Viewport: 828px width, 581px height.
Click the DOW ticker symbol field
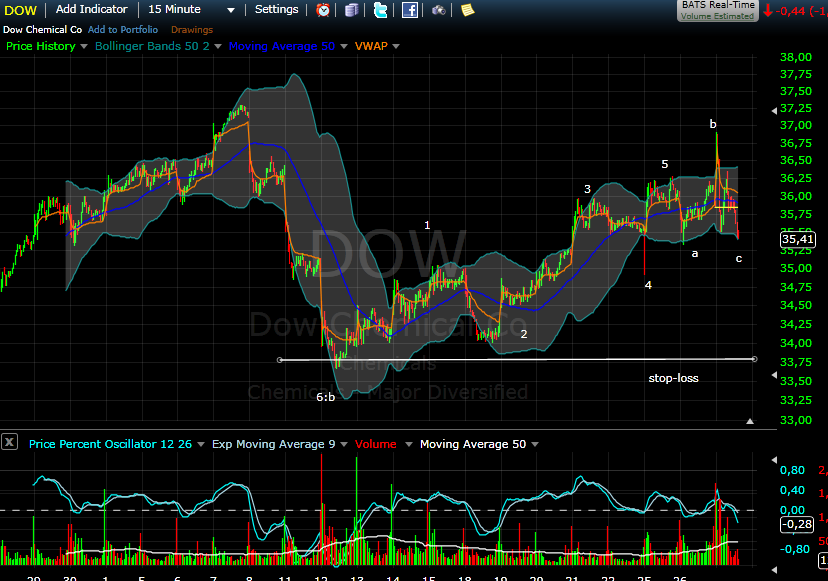pos(20,9)
